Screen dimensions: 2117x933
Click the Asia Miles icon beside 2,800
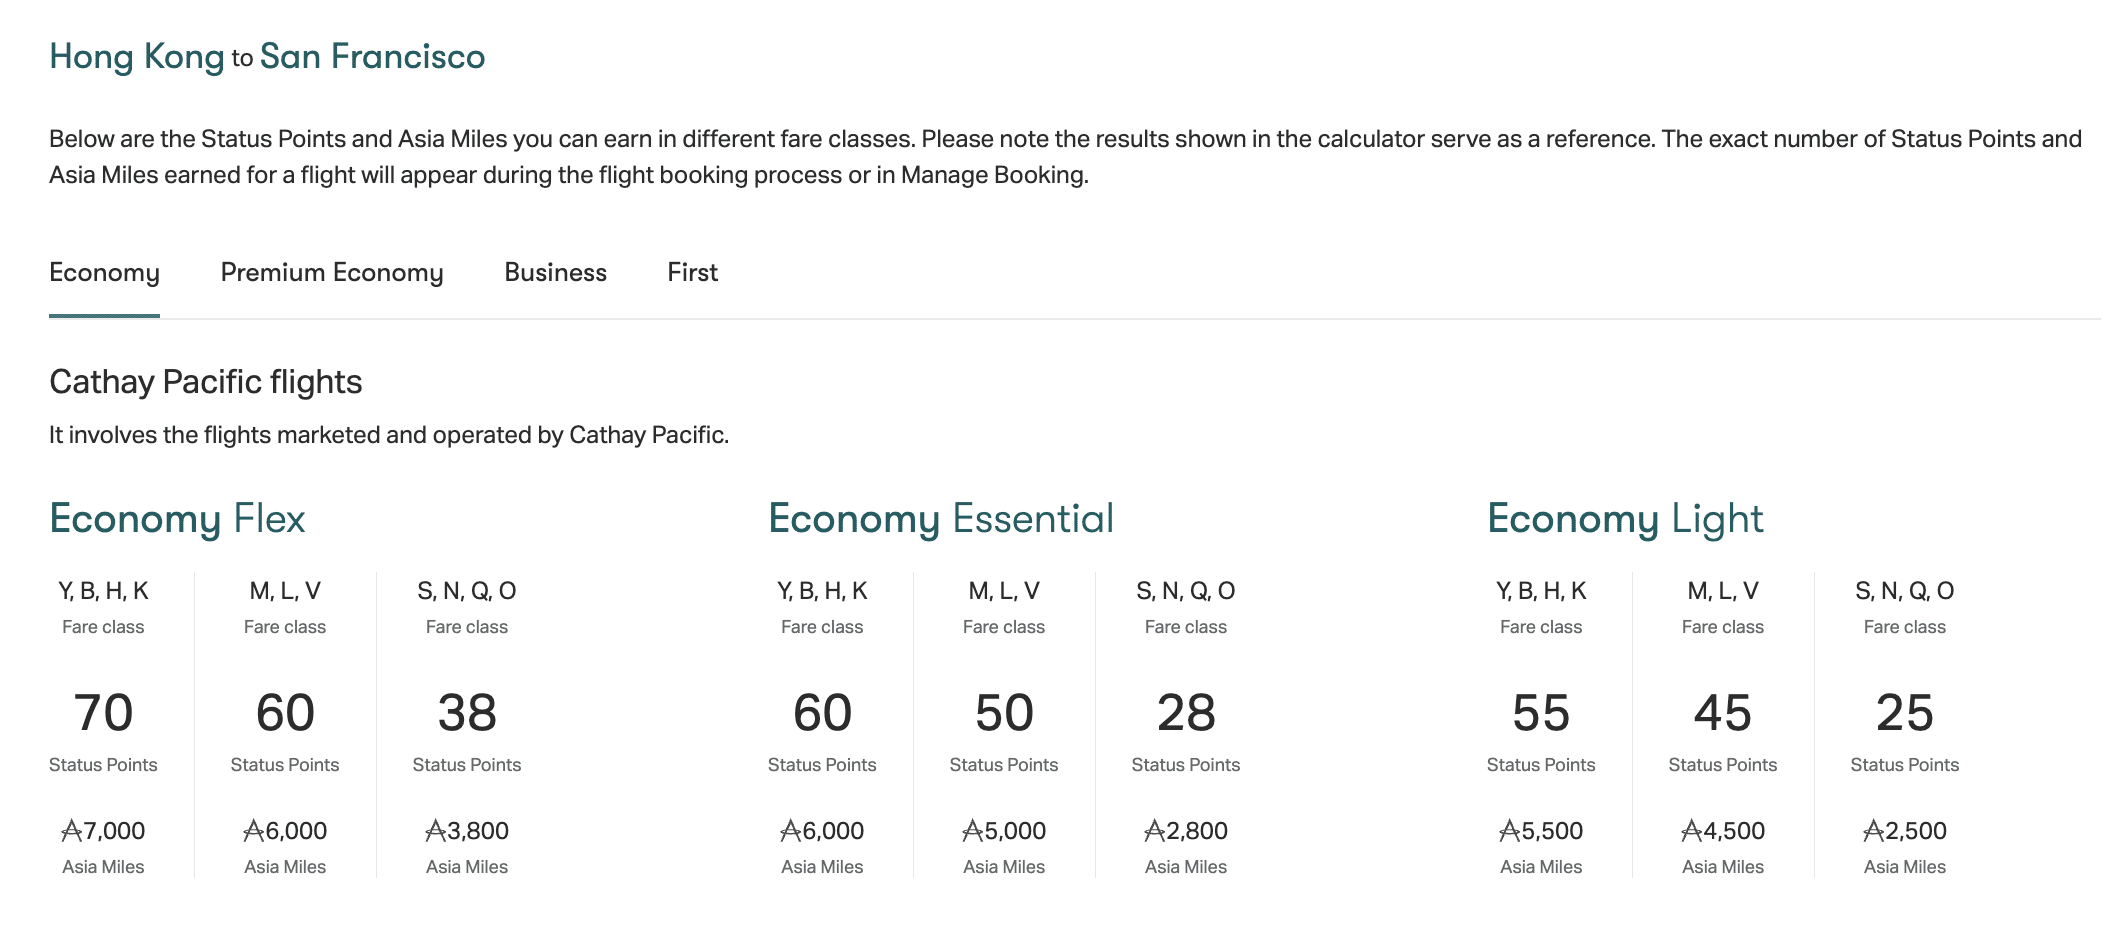pyautogui.click(x=1154, y=831)
